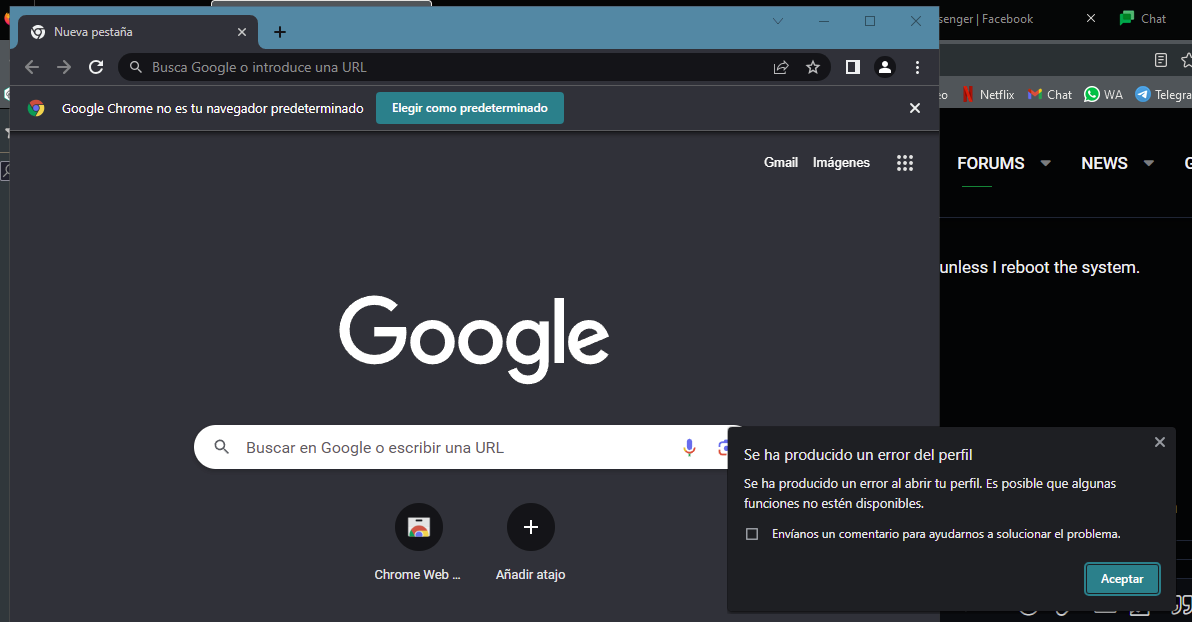1192x622 pixels.
Task: Expand the FORUMS dropdown arrow in background window
Action: (x=1045, y=163)
